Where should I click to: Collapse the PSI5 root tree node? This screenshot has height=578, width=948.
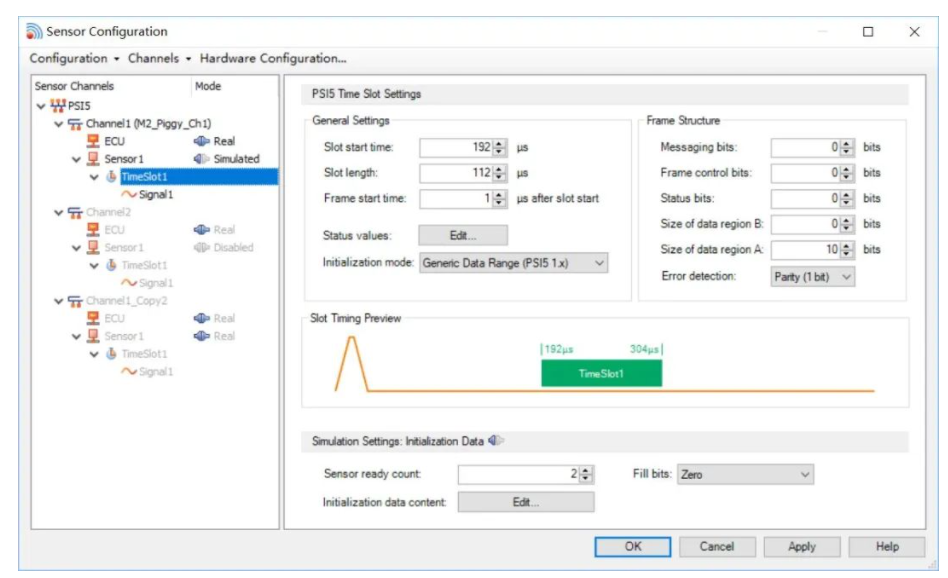[x=41, y=106]
